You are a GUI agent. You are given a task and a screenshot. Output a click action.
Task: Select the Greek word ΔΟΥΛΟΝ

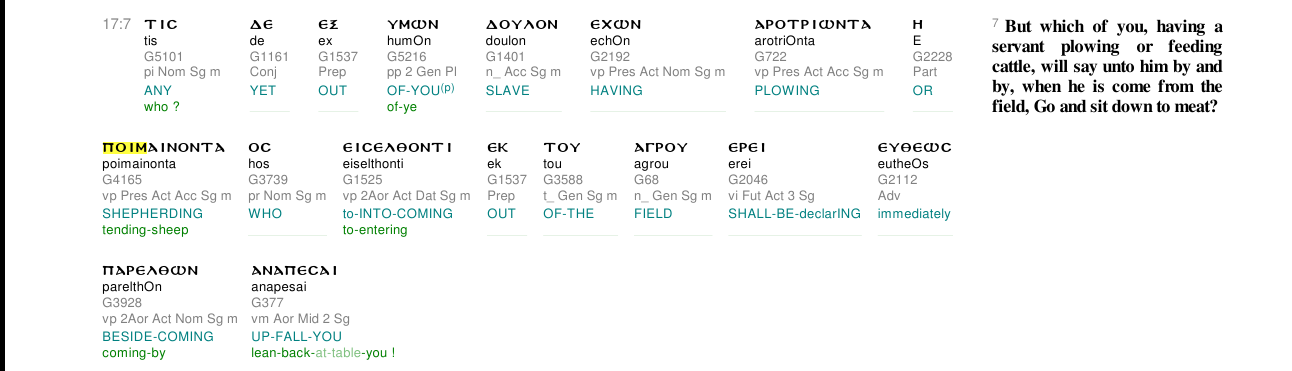(522, 24)
